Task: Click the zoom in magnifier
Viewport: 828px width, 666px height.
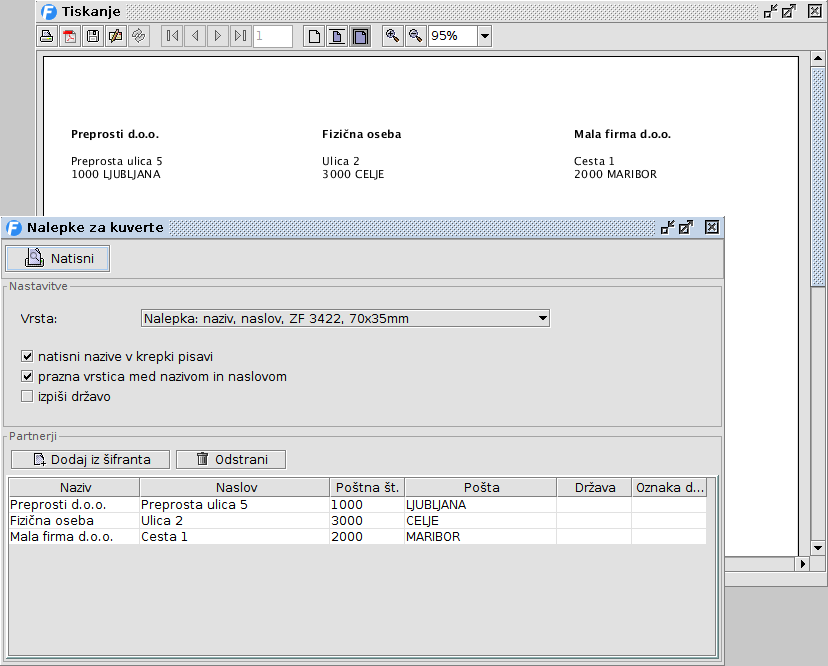Action: [x=393, y=36]
